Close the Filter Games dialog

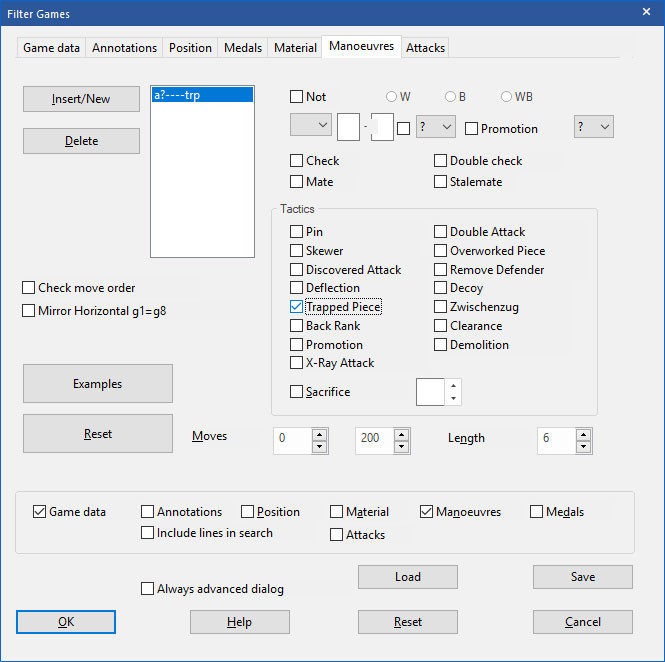pyautogui.click(x=645, y=13)
